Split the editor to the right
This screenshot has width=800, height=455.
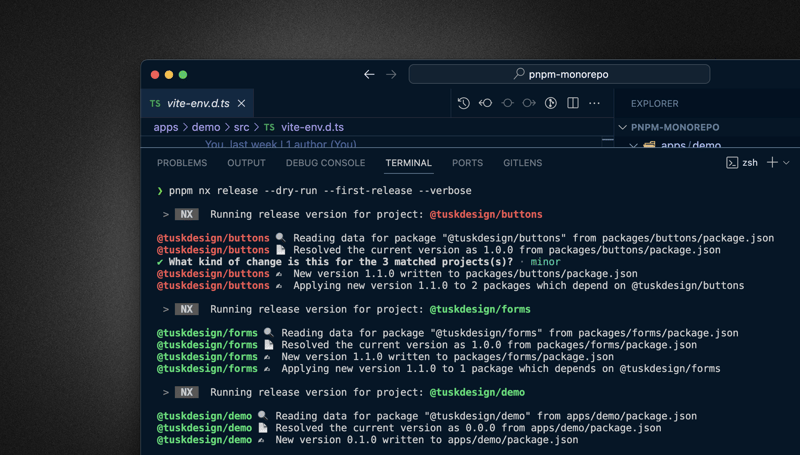[x=573, y=103]
